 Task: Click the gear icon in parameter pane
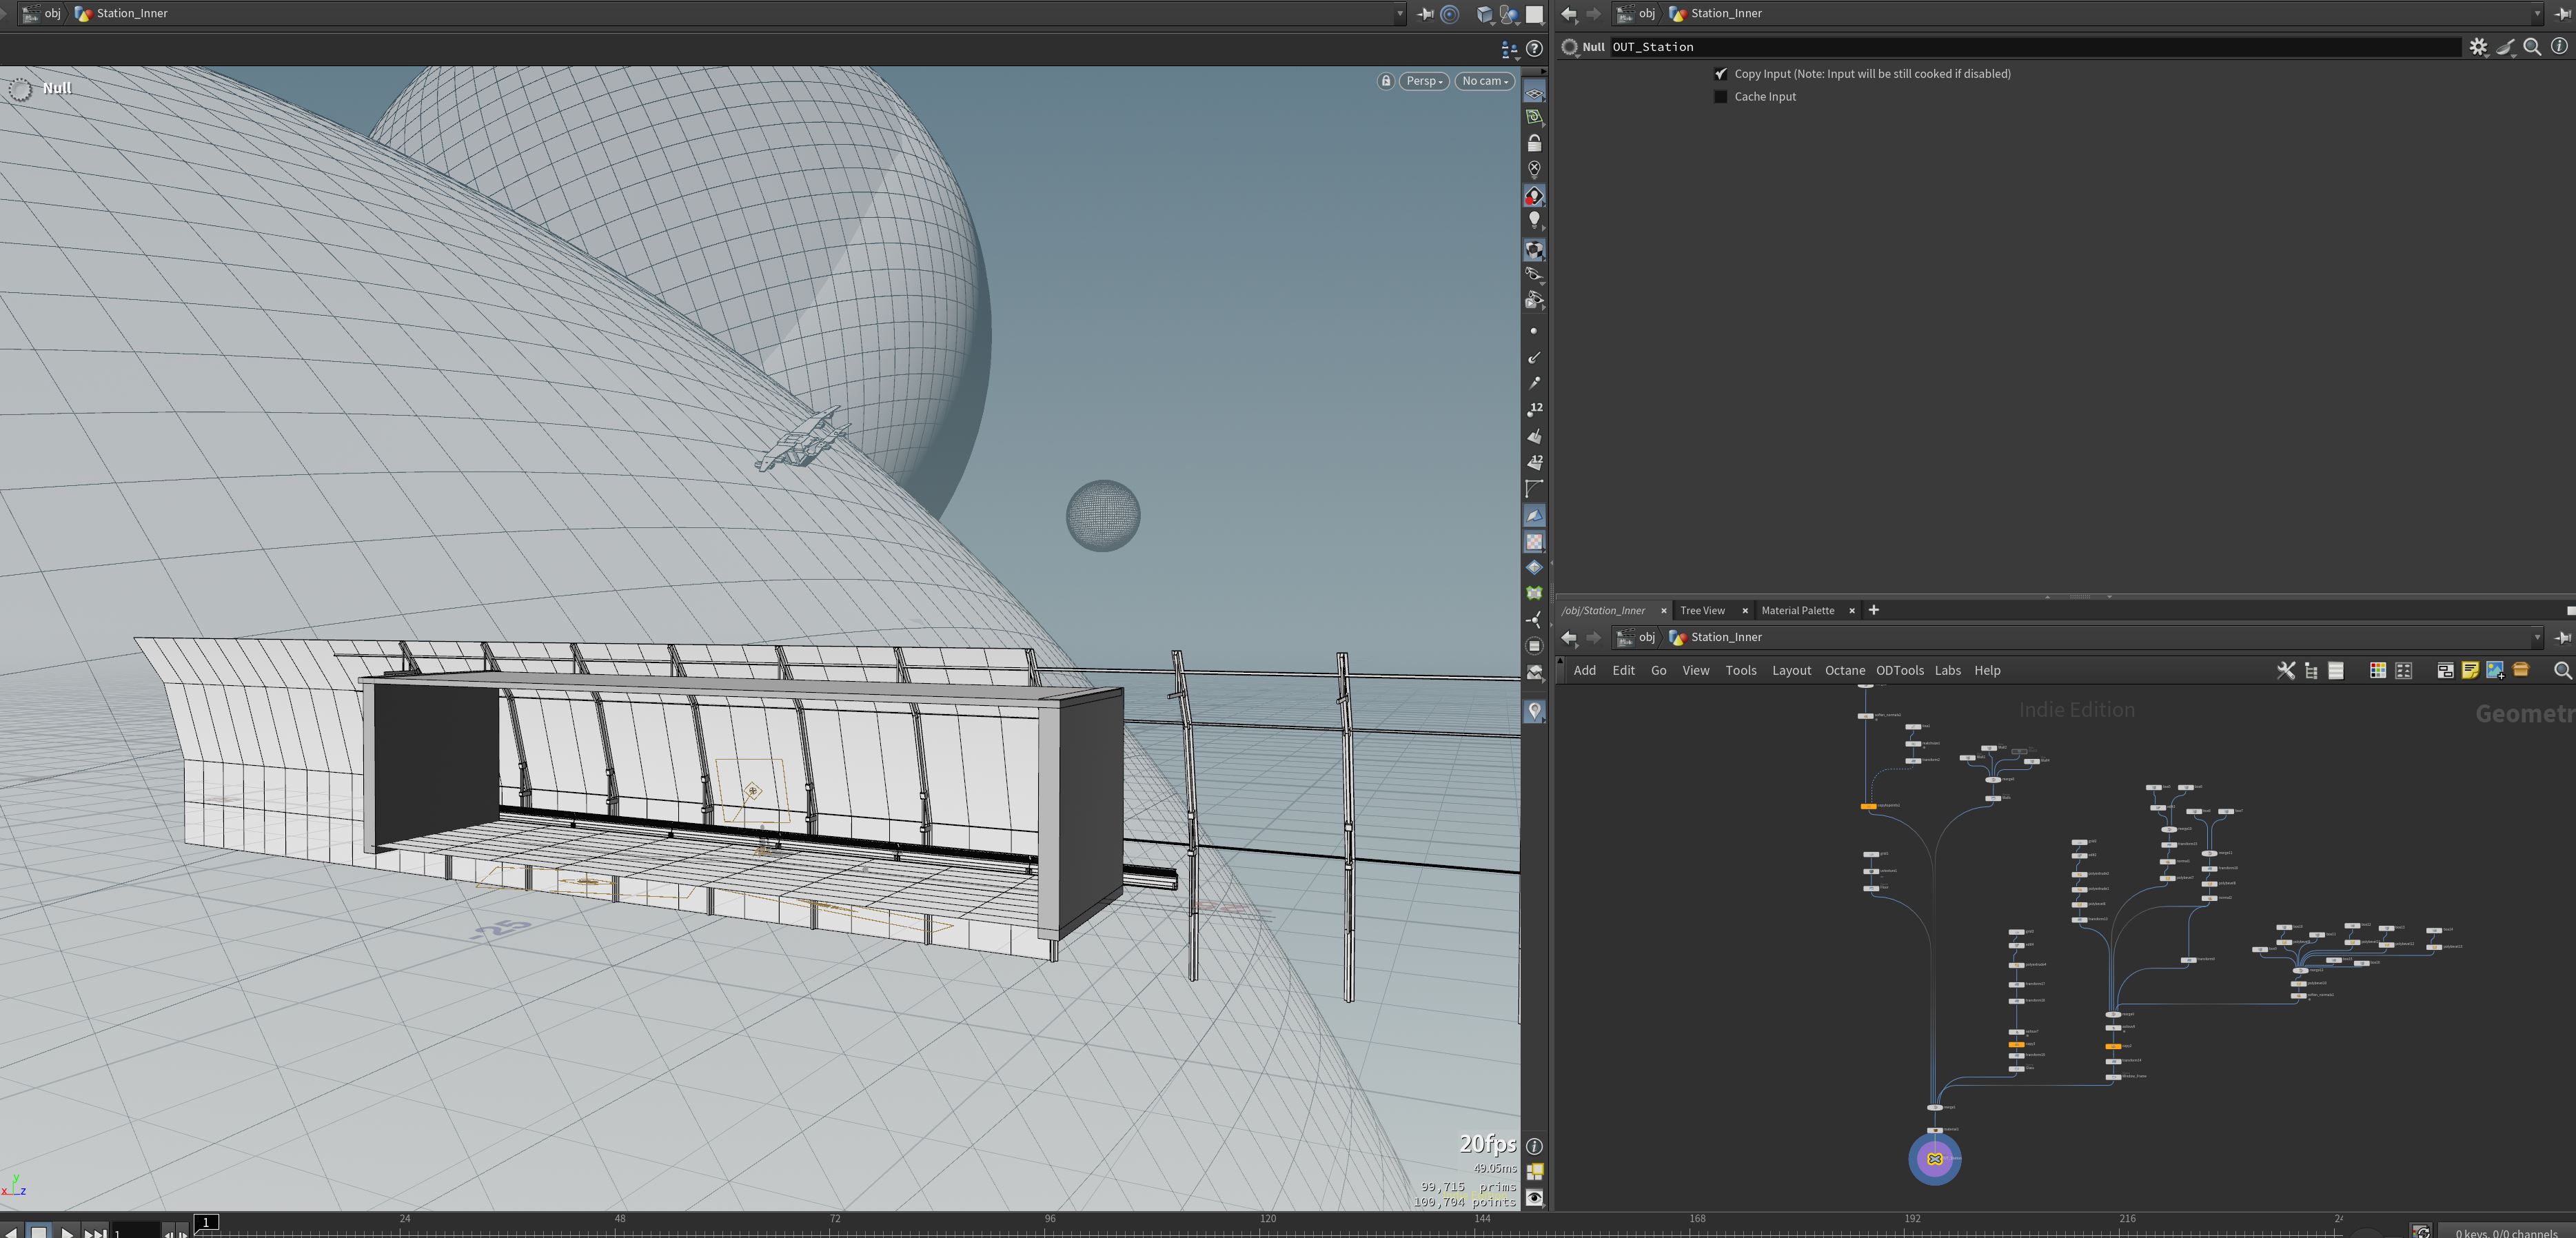[2478, 47]
